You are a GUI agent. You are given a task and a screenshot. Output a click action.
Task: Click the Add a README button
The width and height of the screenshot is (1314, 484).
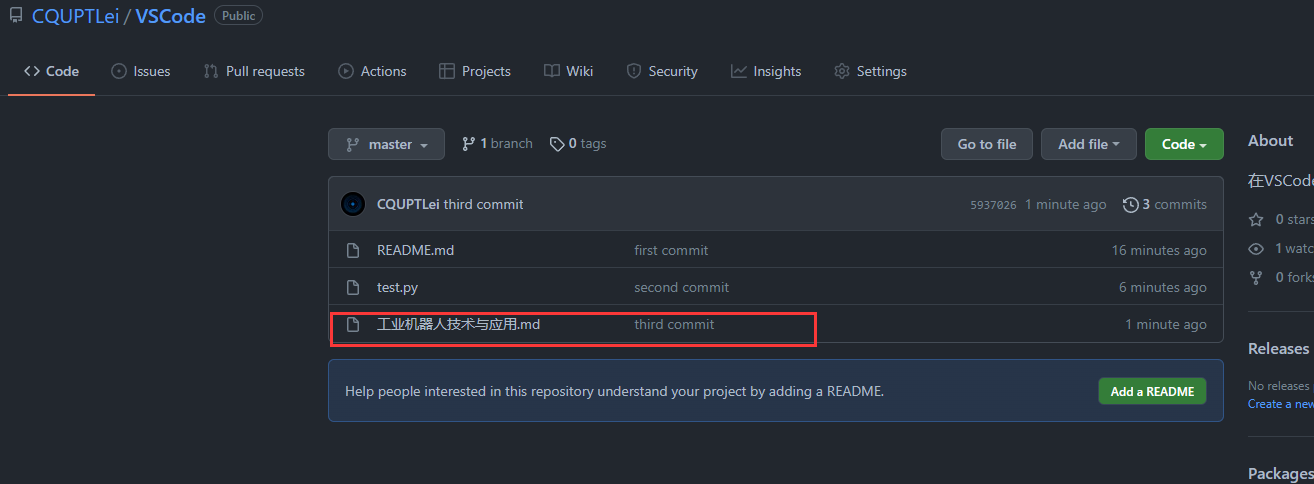click(1152, 391)
